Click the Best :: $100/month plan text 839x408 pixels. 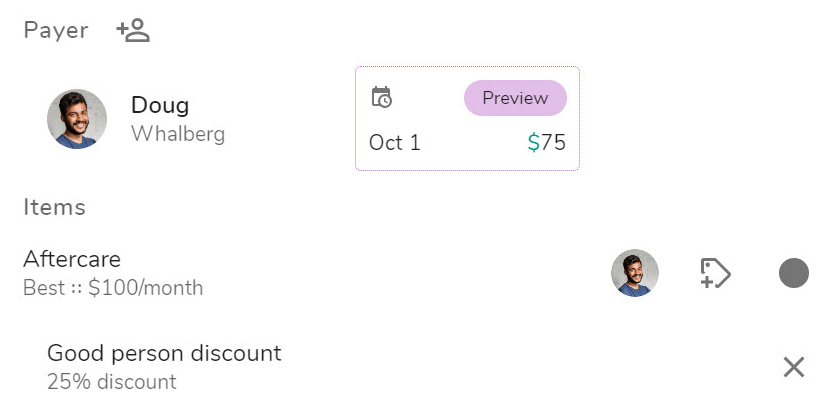113,289
